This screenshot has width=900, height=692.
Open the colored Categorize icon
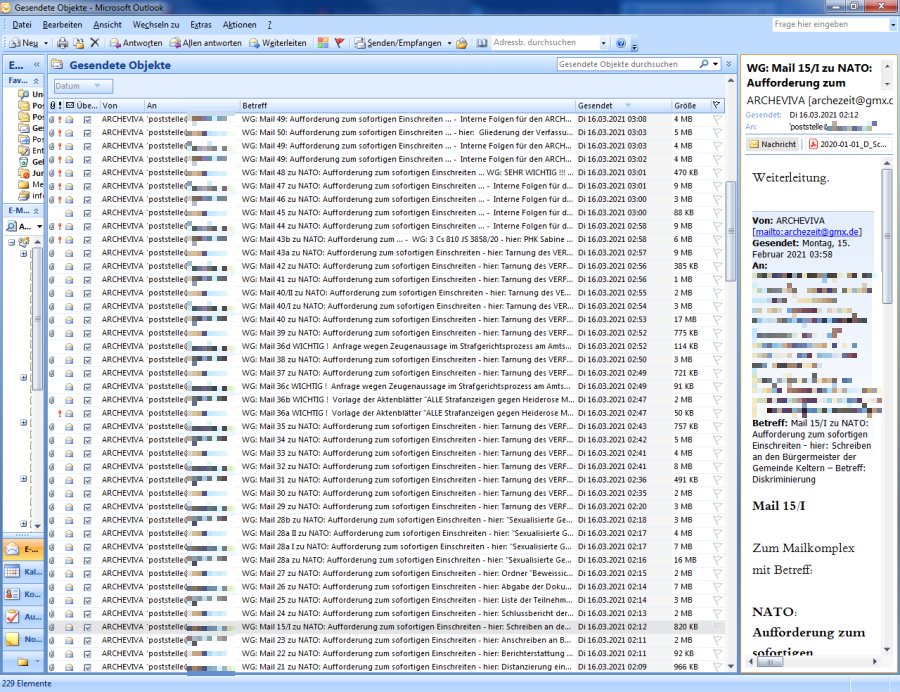[x=323, y=43]
